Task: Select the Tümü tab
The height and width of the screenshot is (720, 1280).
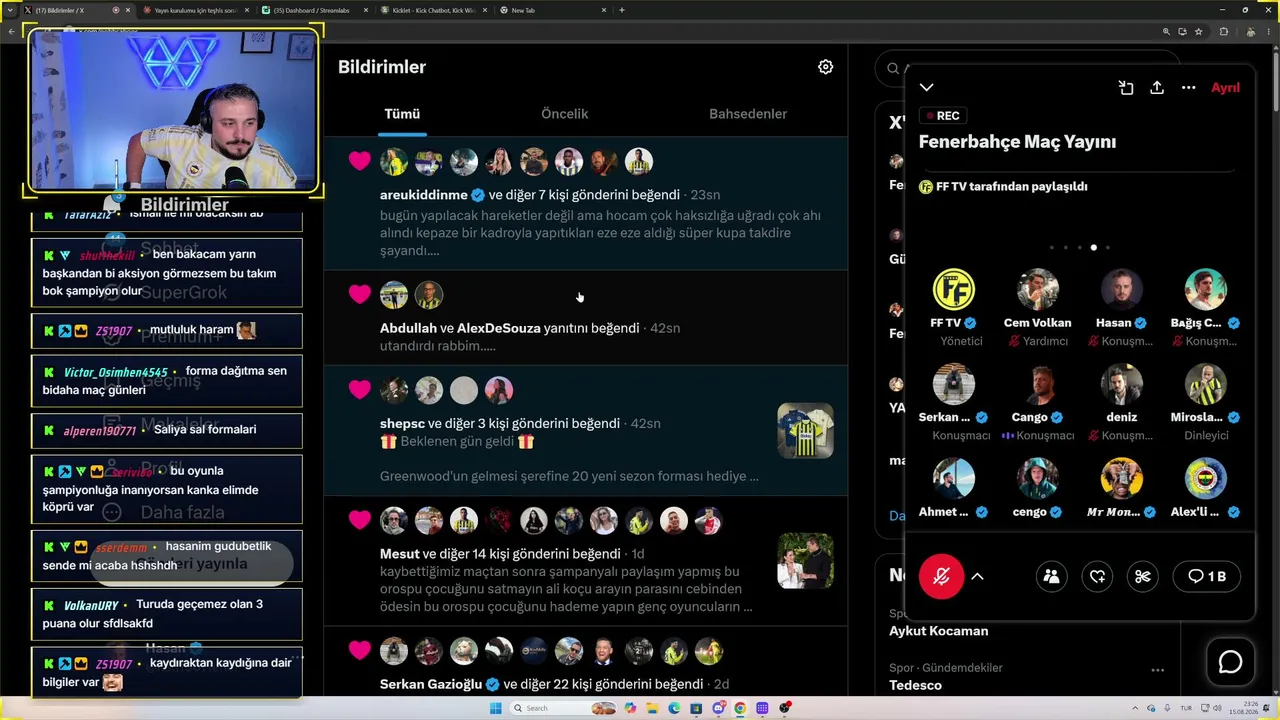Action: coord(402,114)
